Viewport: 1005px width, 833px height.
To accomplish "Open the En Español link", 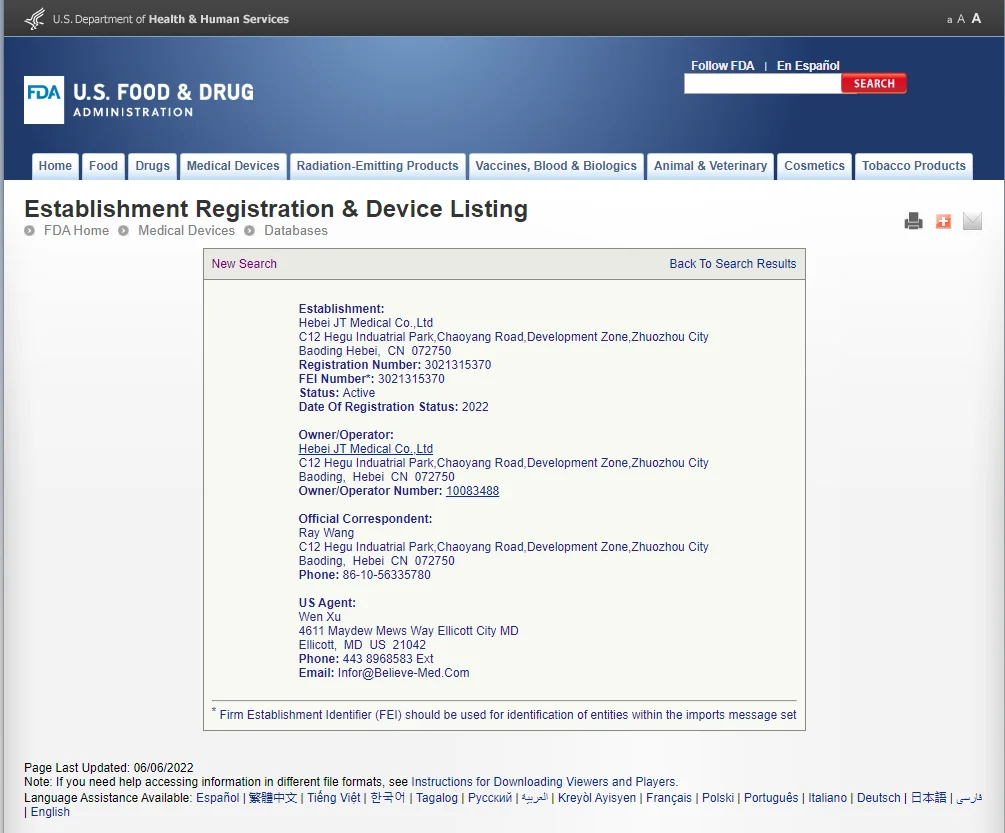I will click(x=808, y=66).
